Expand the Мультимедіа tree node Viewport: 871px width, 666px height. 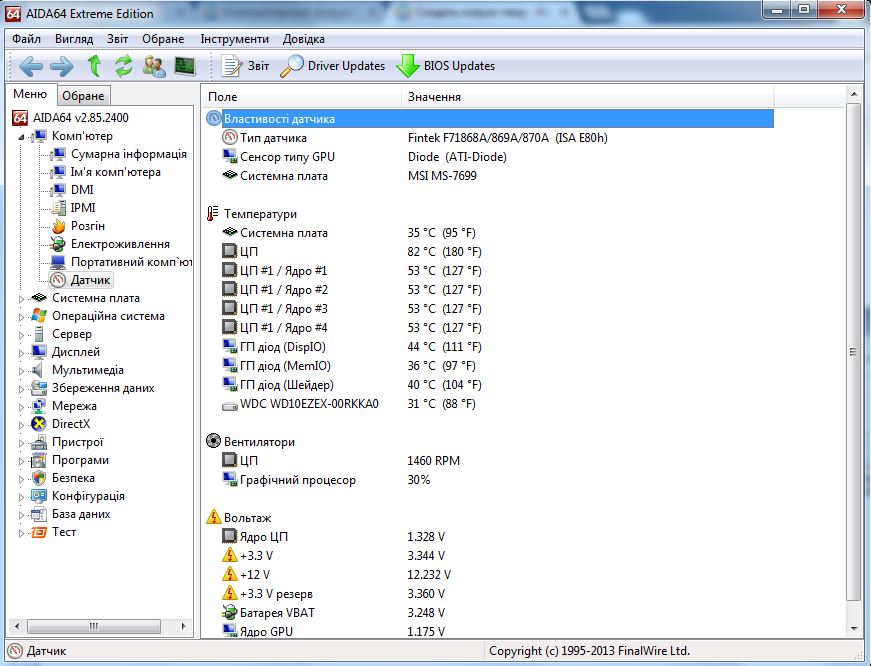coord(22,370)
